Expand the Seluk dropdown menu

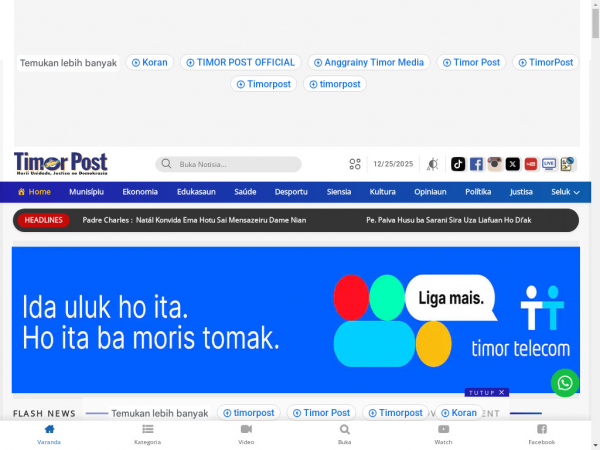(x=565, y=192)
